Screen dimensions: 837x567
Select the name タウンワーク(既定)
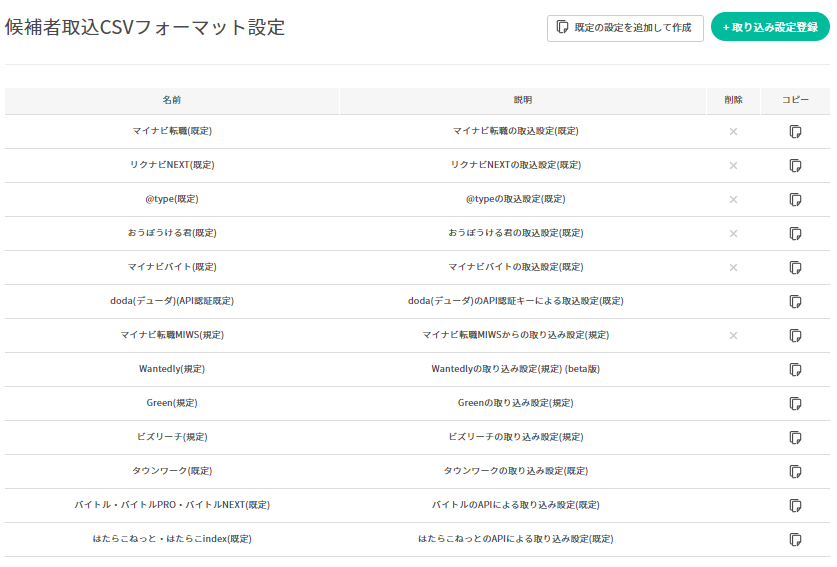[172, 471]
